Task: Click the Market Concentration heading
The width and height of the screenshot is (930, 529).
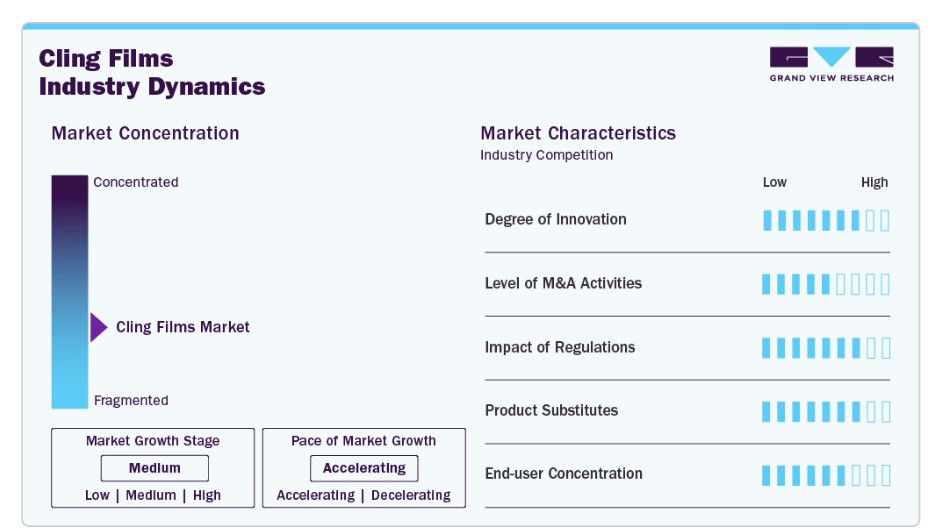Action: (x=145, y=133)
